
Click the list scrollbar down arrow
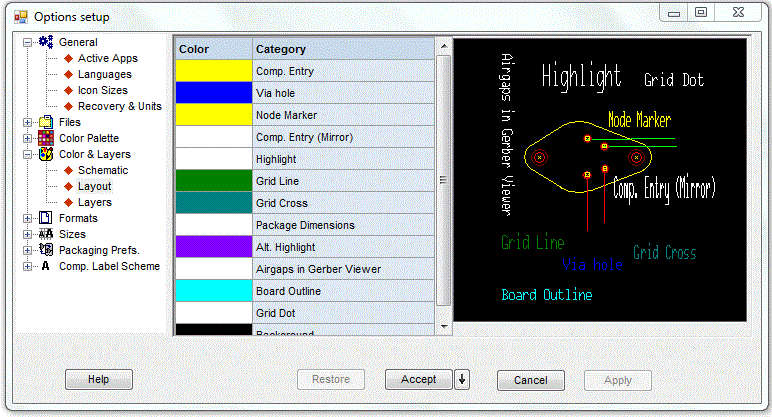click(444, 327)
